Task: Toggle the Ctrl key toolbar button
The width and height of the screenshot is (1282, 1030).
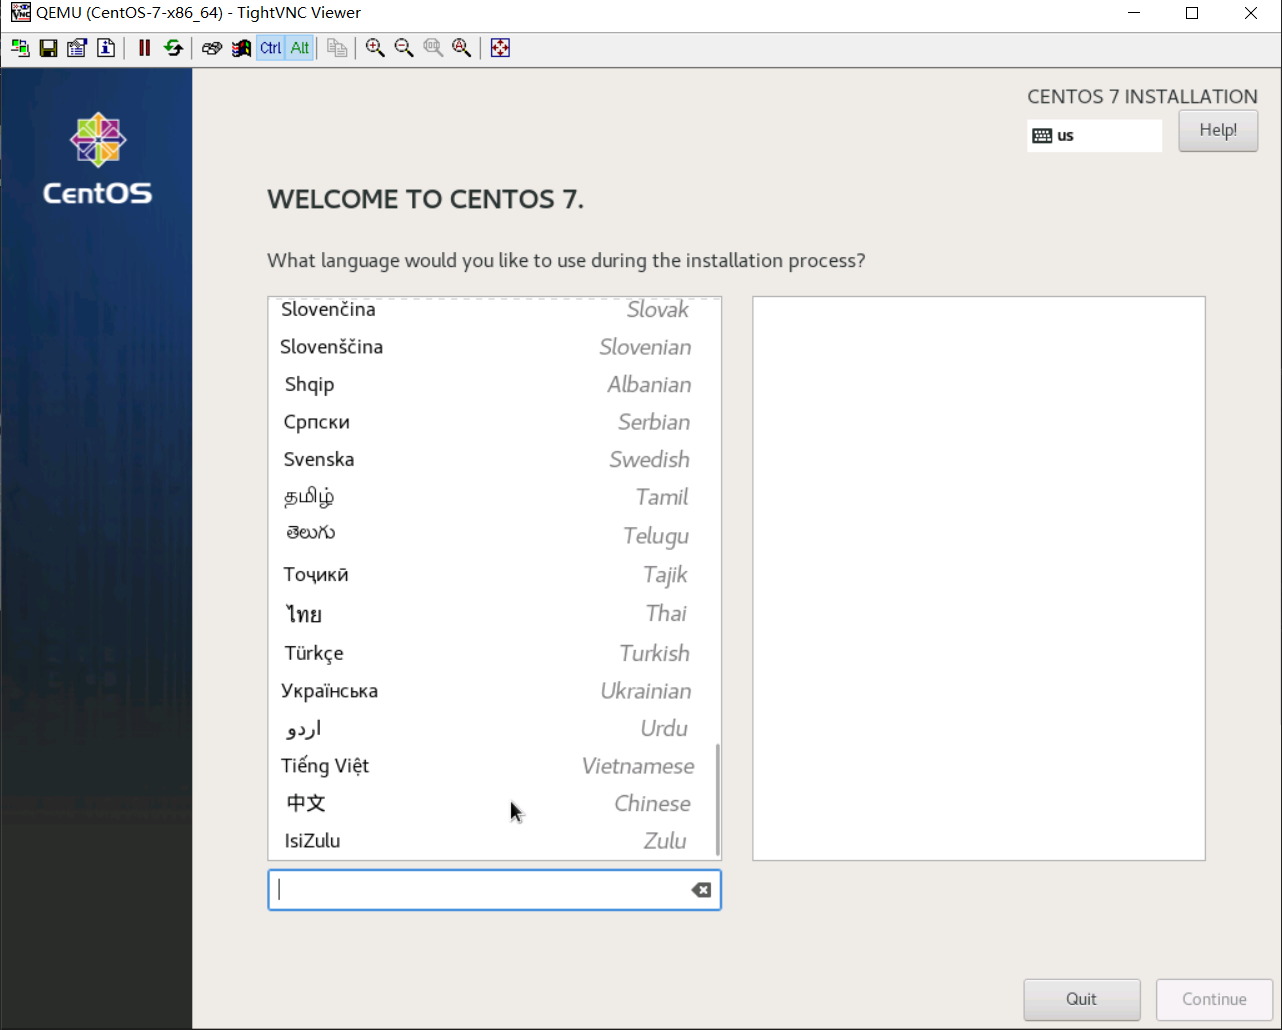Action: click(x=270, y=48)
